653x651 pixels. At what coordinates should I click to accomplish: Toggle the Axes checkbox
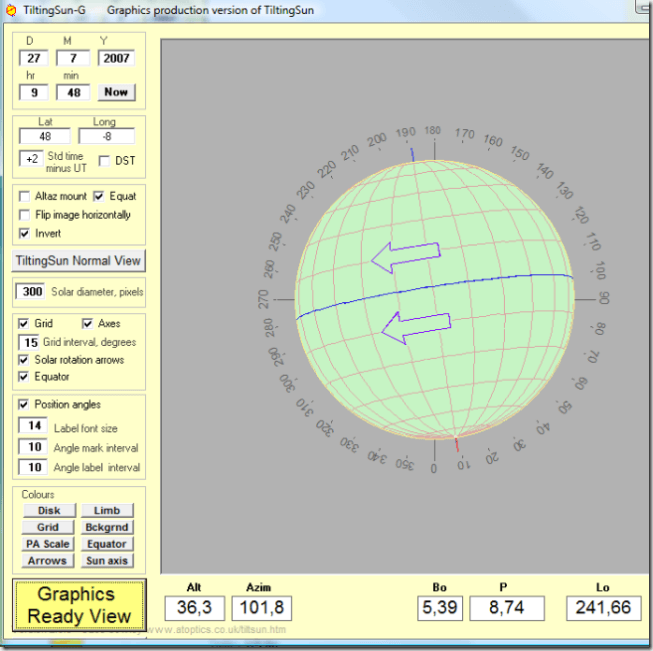click(88, 324)
